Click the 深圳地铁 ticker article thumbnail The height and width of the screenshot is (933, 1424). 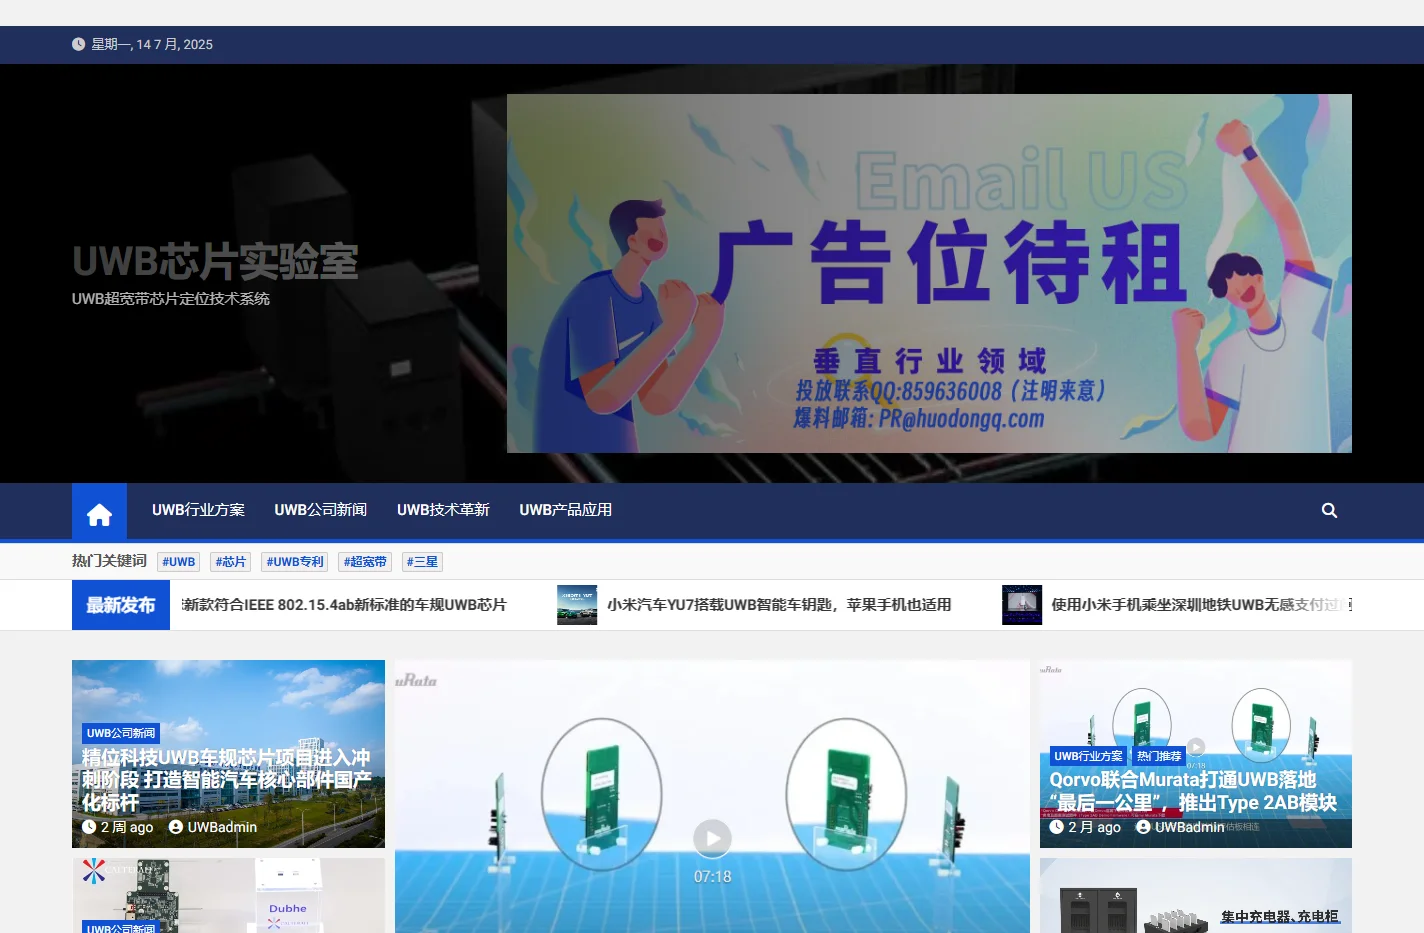click(1022, 605)
